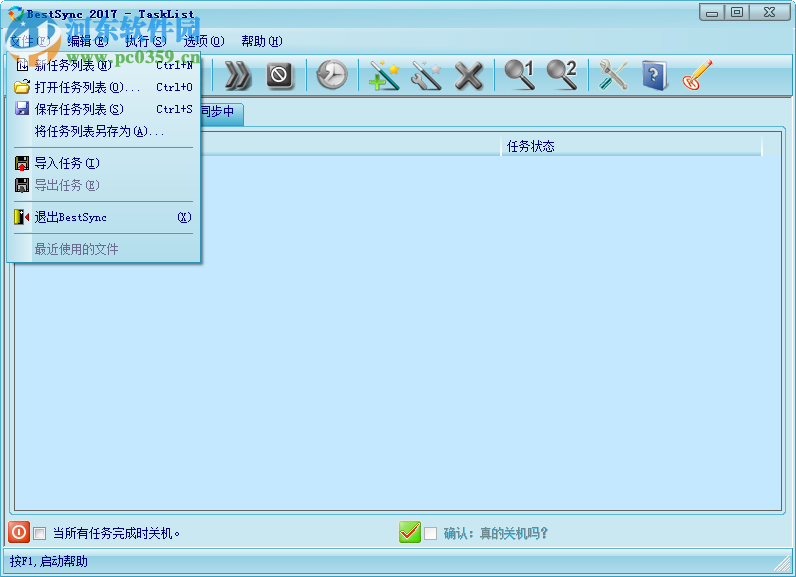Open the 帮助(H) menu
The width and height of the screenshot is (796, 577).
262,41
